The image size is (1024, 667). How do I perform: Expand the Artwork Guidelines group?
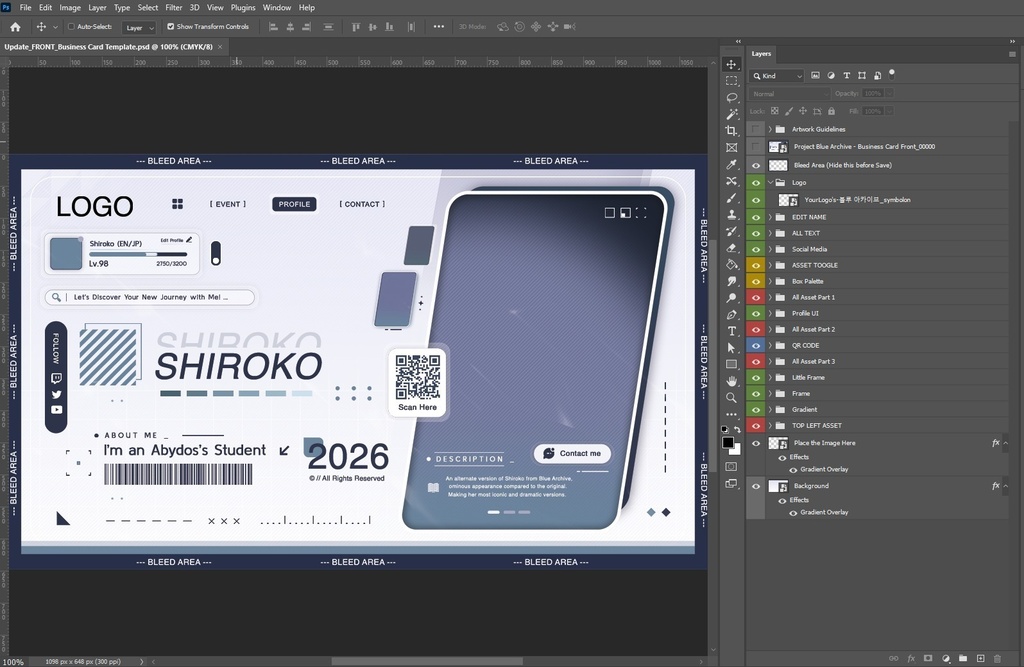(770, 129)
